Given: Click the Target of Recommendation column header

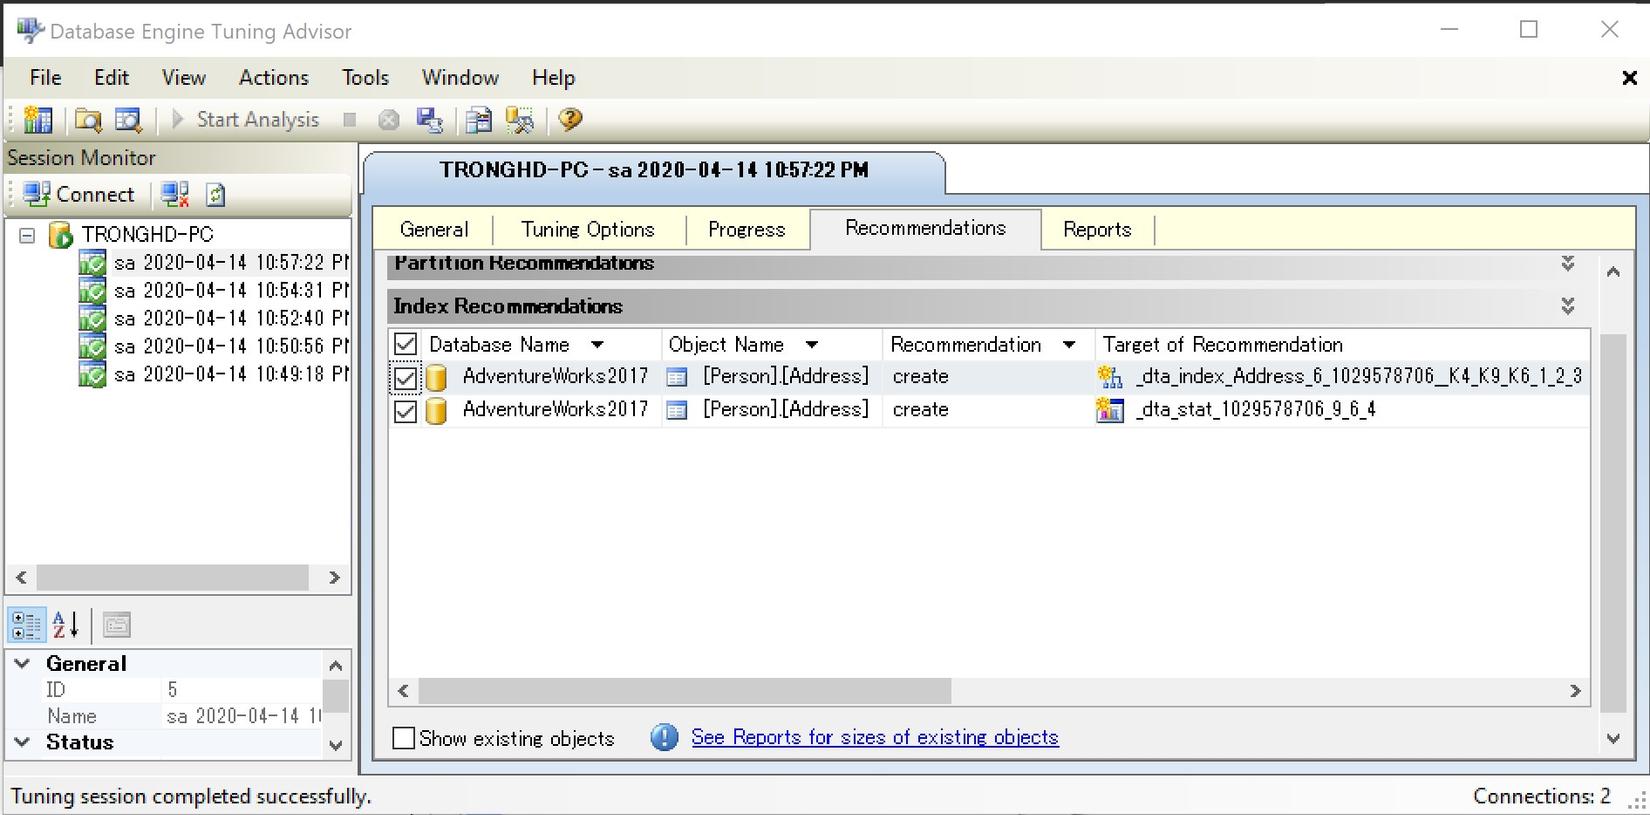Looking at the screenshot, I should pos(1341,345).
